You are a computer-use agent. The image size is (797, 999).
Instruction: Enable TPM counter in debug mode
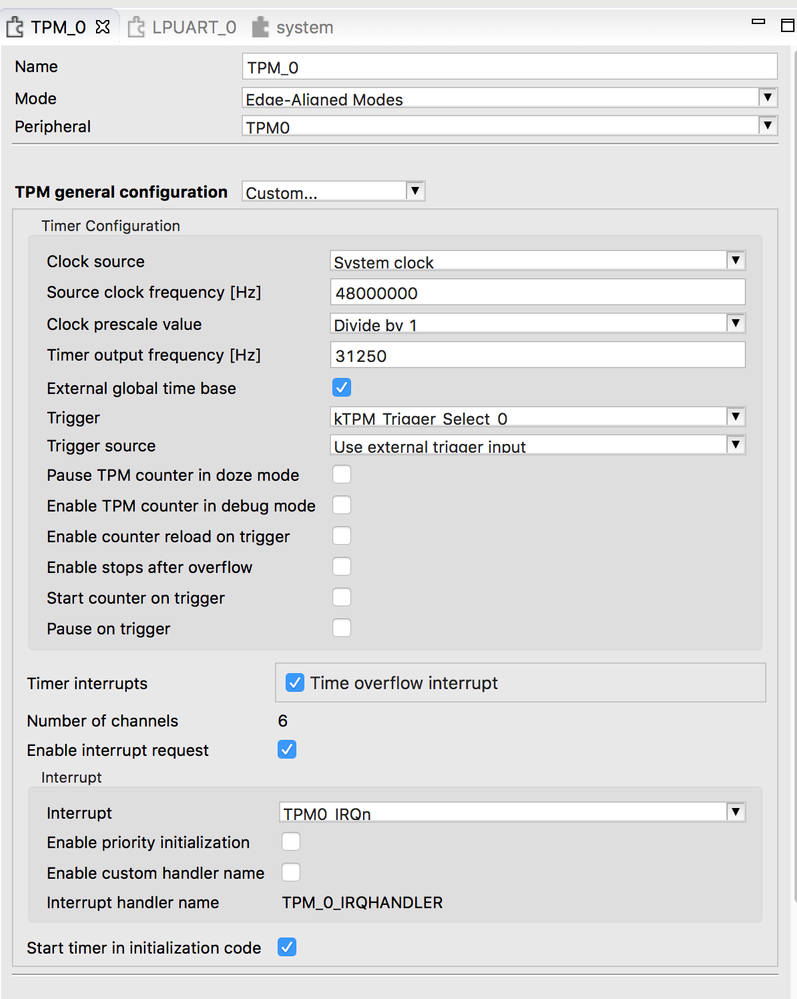pos(342,506)
